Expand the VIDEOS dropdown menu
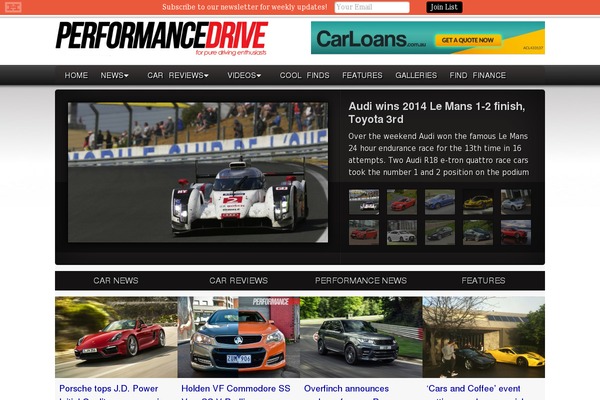 pyautogui.click(x=244, y=75)
